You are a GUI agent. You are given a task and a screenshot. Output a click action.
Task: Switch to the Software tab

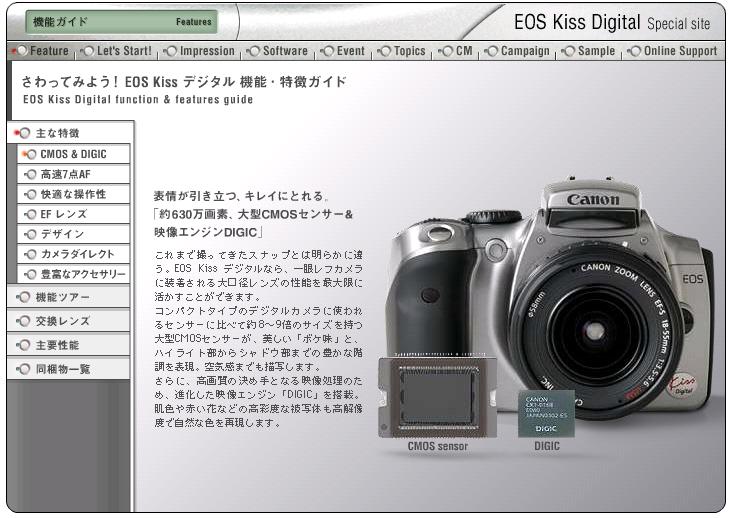277,51
